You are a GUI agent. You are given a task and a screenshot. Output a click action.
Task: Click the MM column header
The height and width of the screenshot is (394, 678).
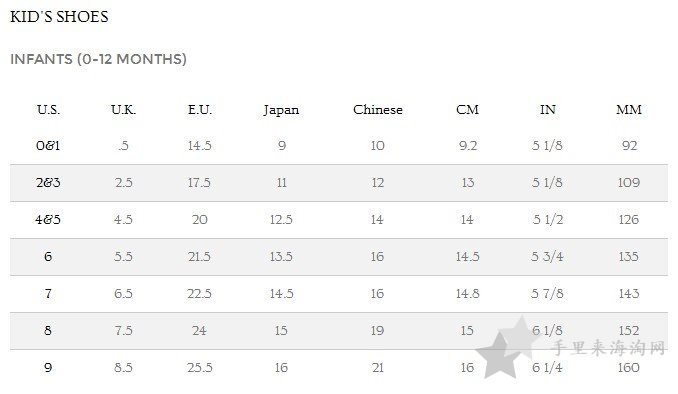pos(629,109)
